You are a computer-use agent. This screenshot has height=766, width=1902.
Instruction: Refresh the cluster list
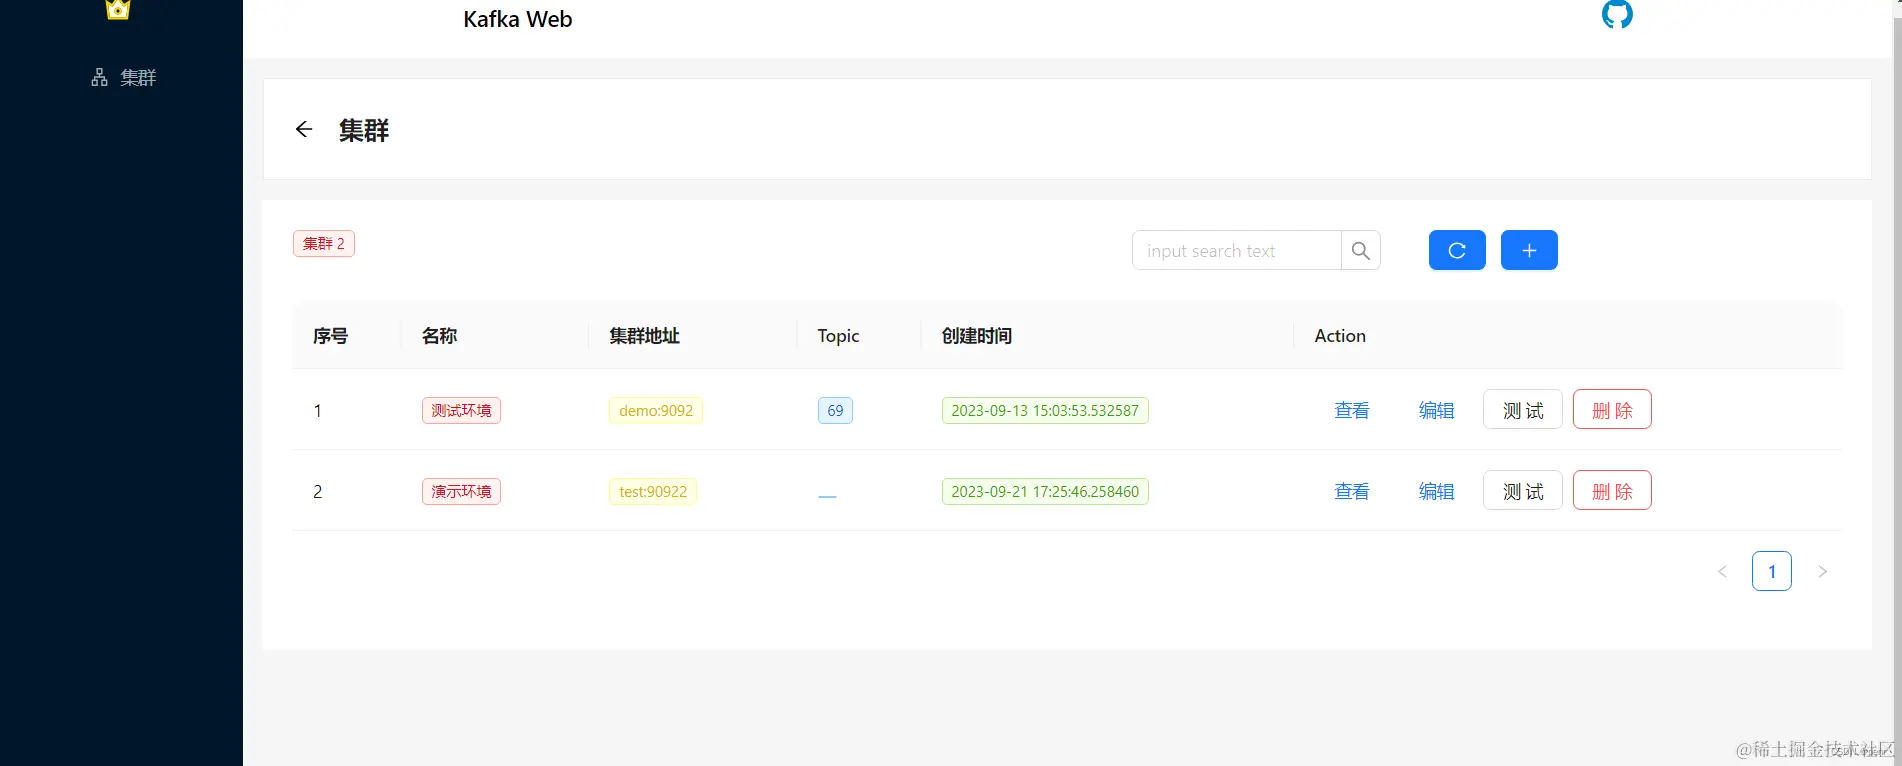tap(1457, 250)
